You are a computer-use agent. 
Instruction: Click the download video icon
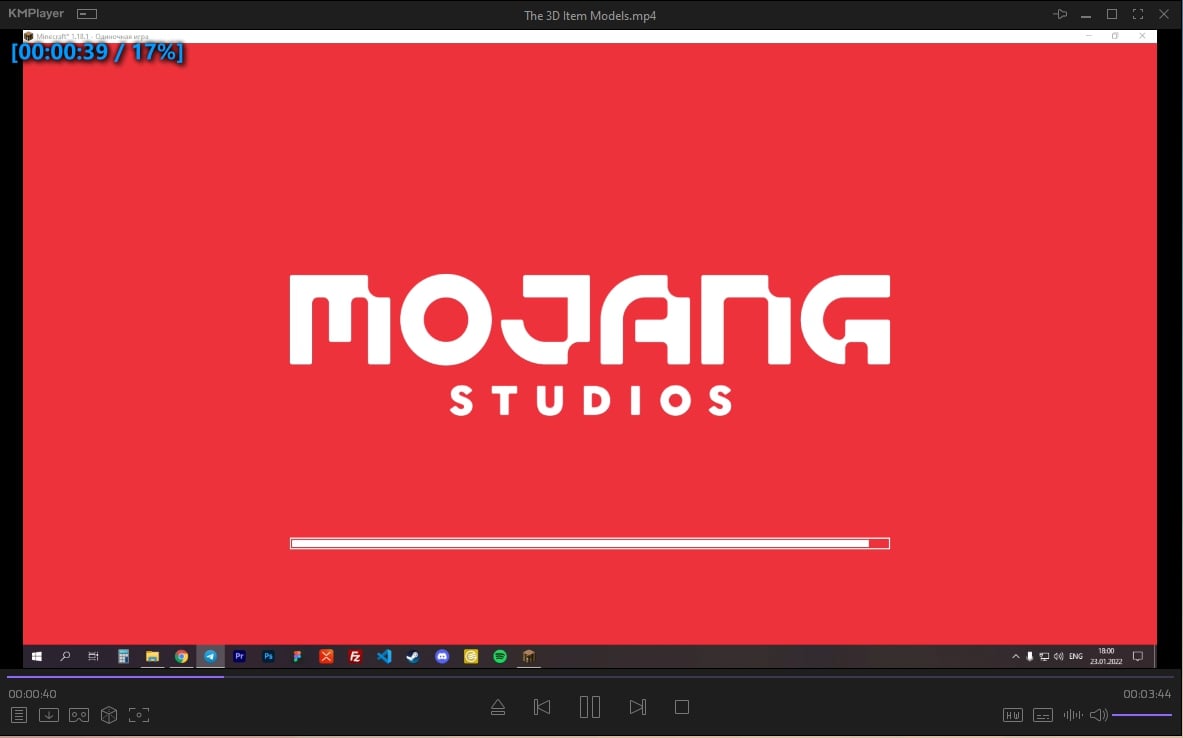[49, 715]
